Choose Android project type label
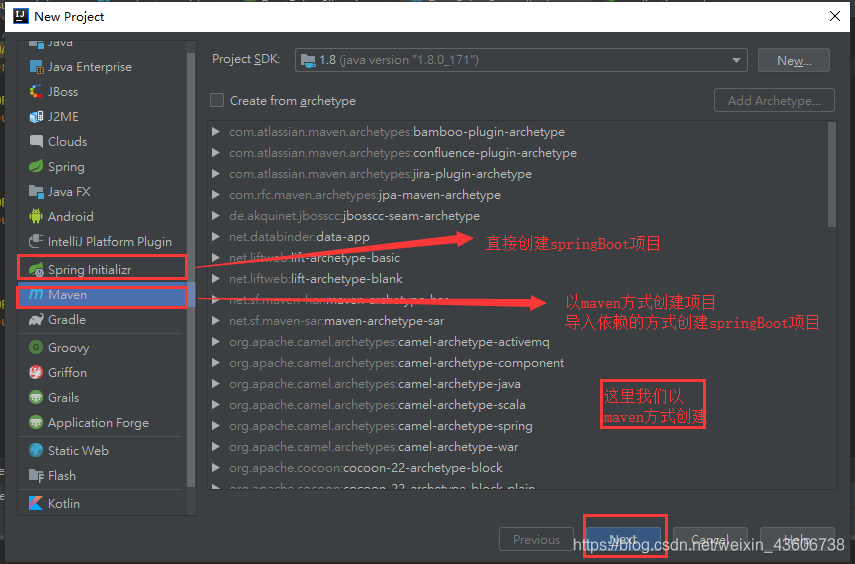 tap(70, 217)
